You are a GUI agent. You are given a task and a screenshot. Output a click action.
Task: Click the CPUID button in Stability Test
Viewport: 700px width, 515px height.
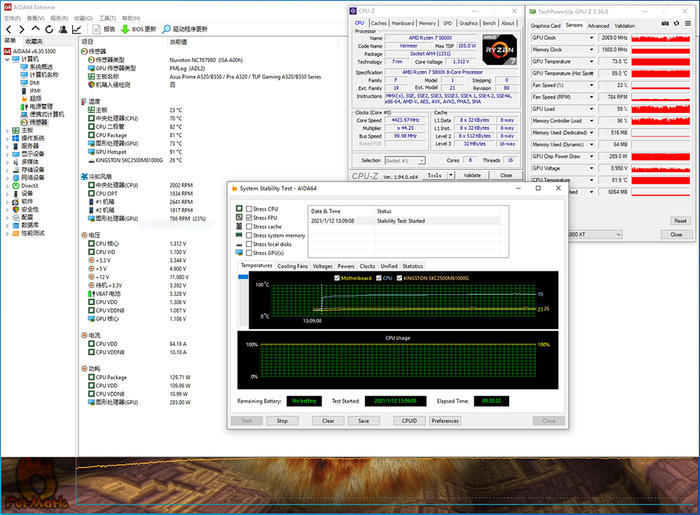(409, 421)
